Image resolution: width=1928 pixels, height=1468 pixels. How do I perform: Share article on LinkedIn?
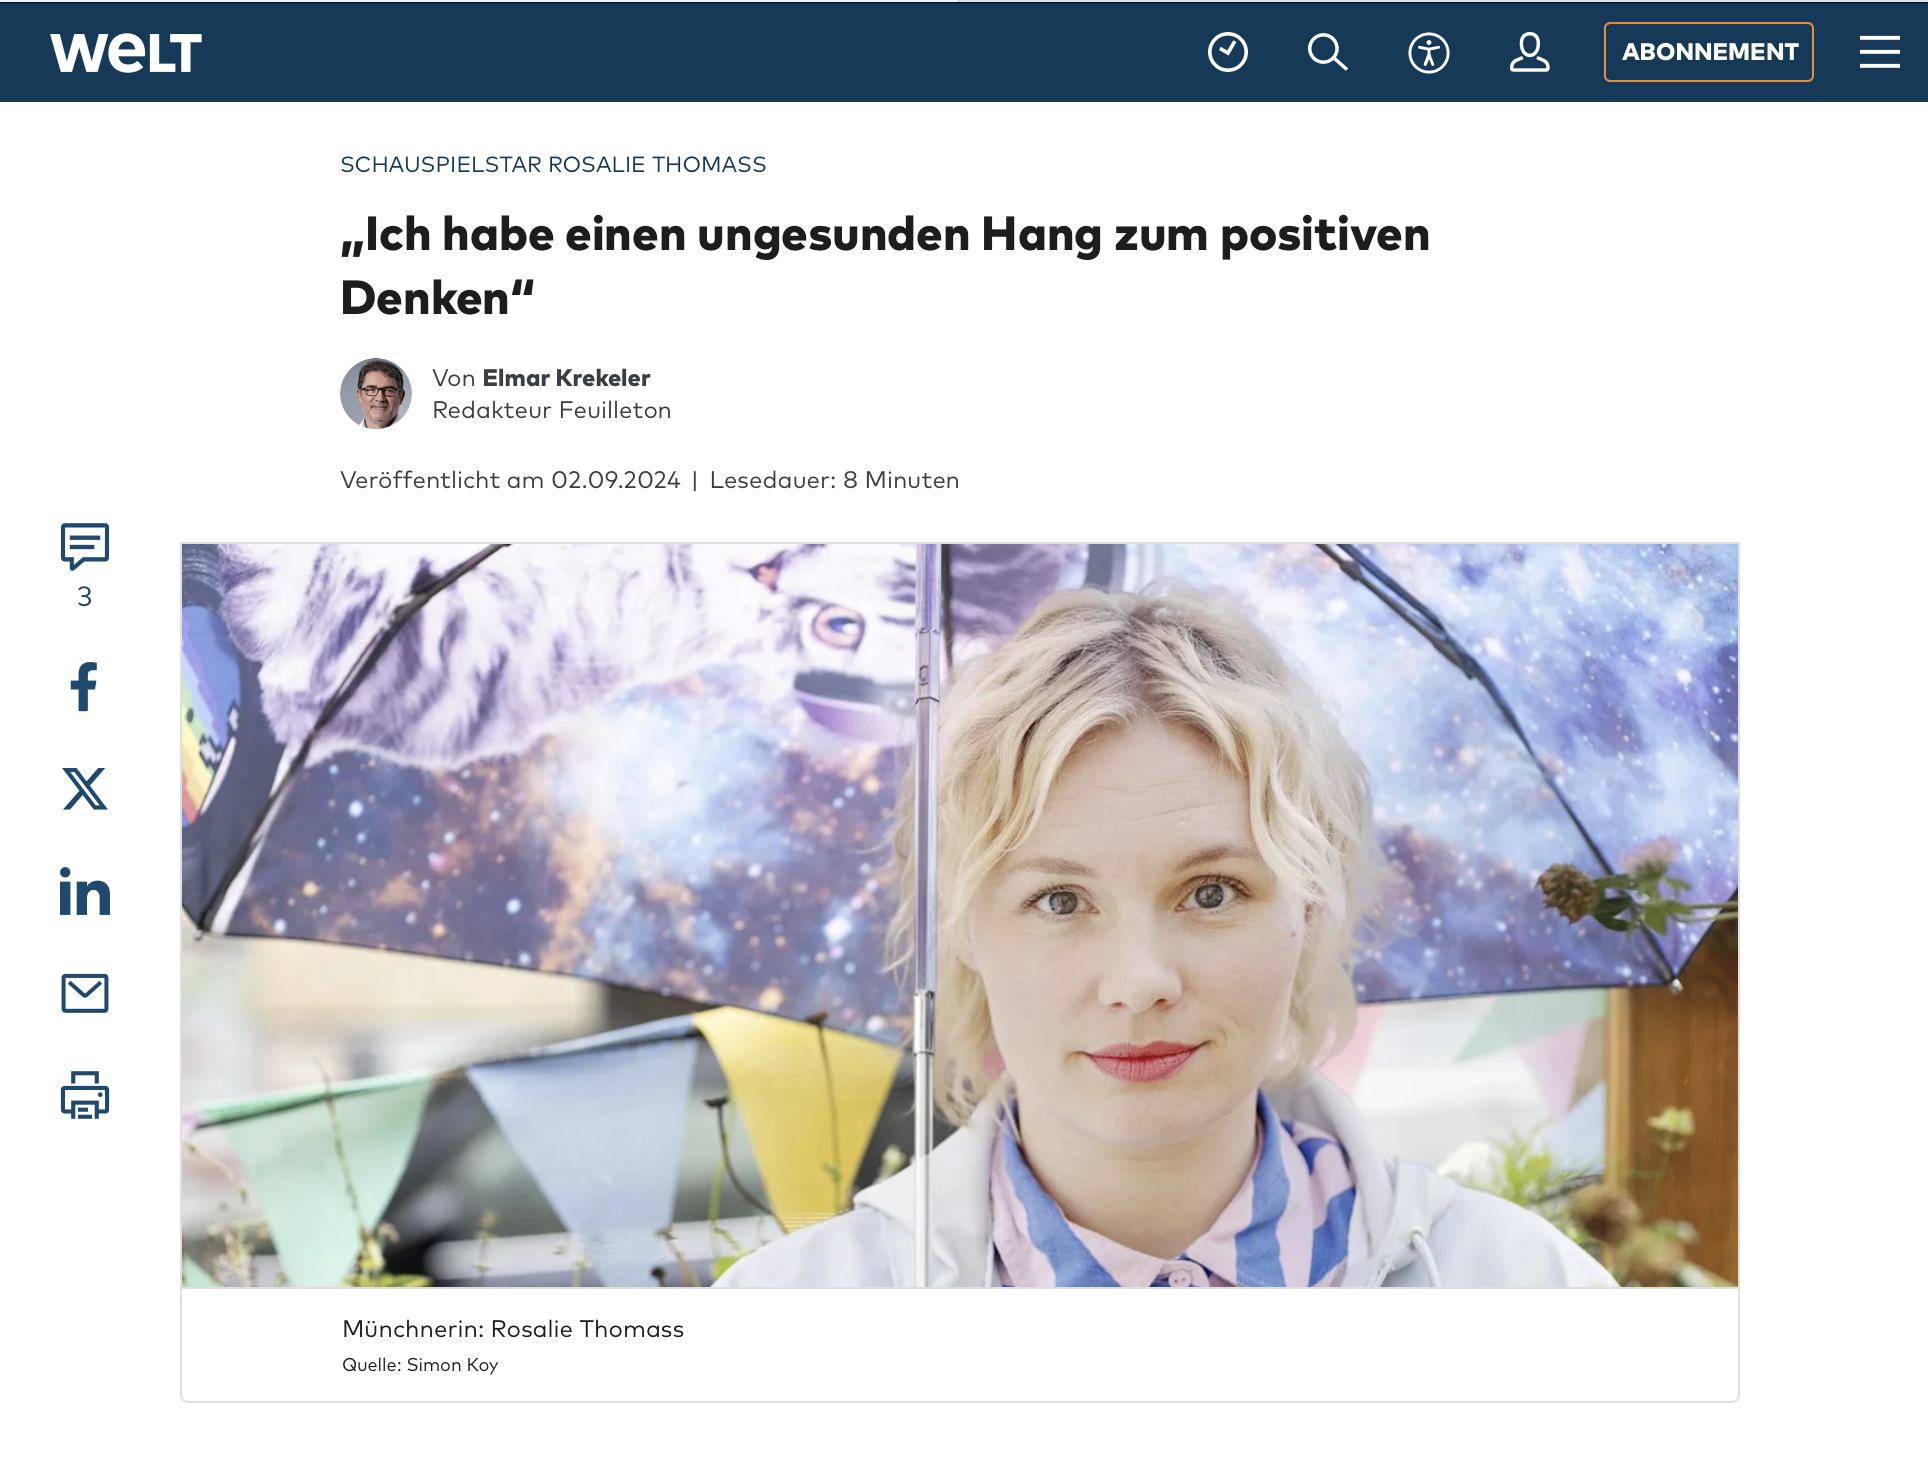(x=85, y=892)
